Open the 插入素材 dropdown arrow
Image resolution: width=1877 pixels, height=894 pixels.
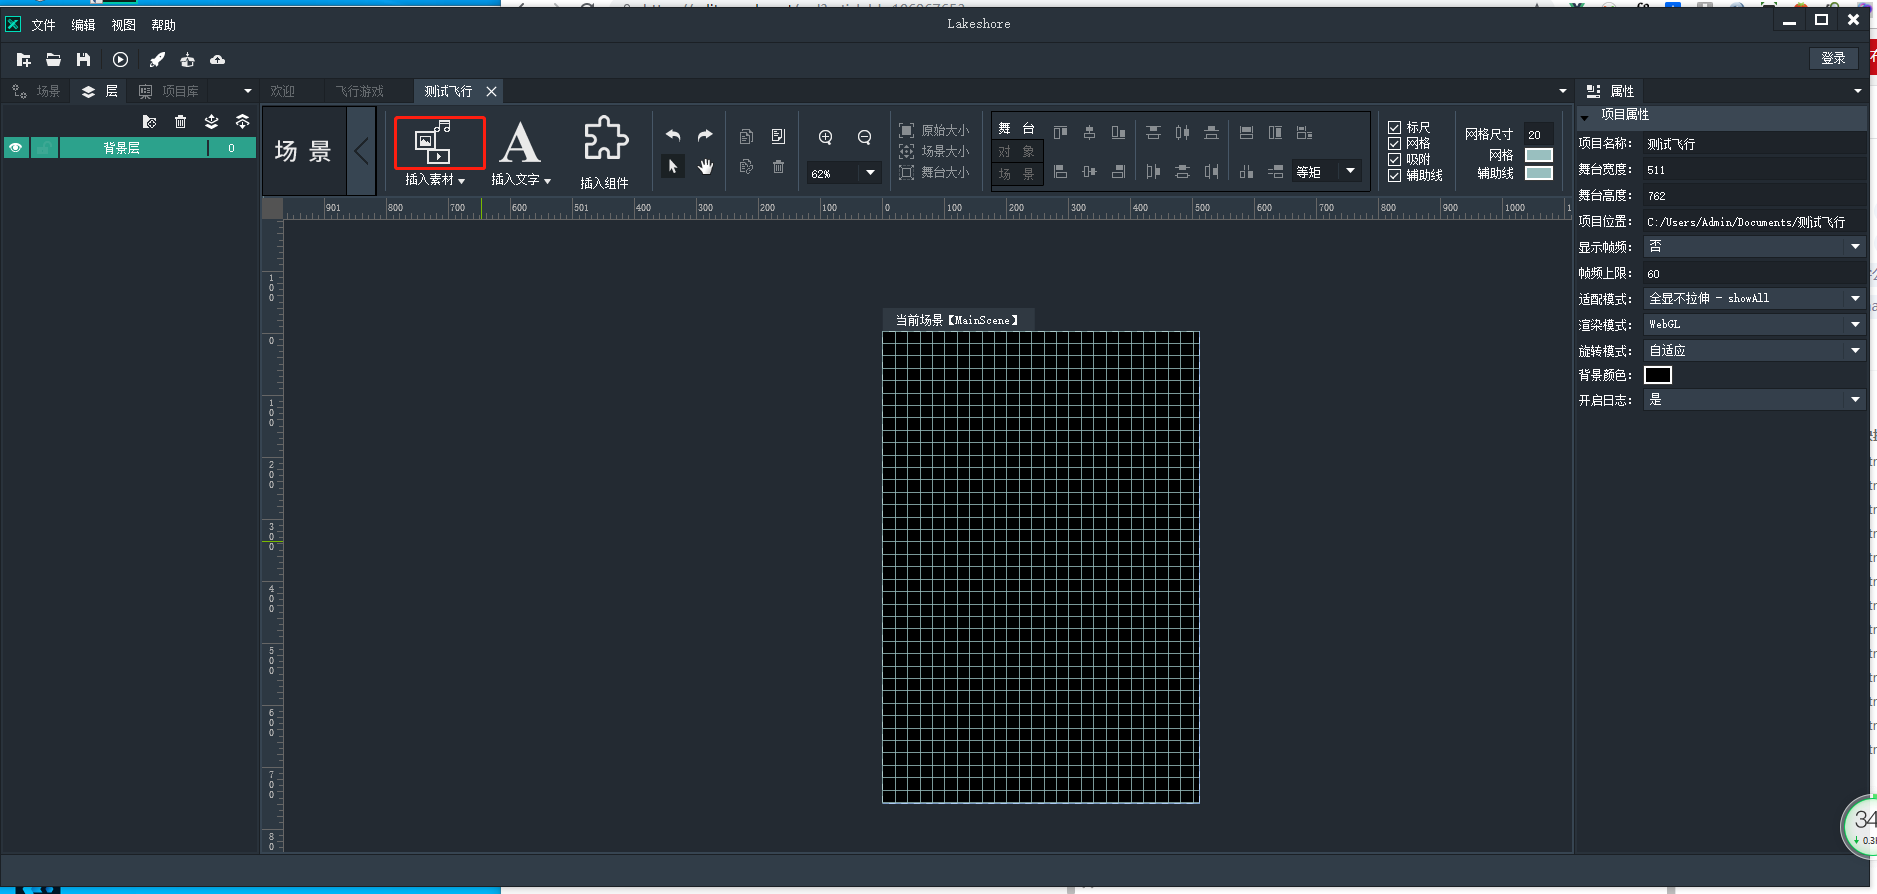click(x=461, y=181)
